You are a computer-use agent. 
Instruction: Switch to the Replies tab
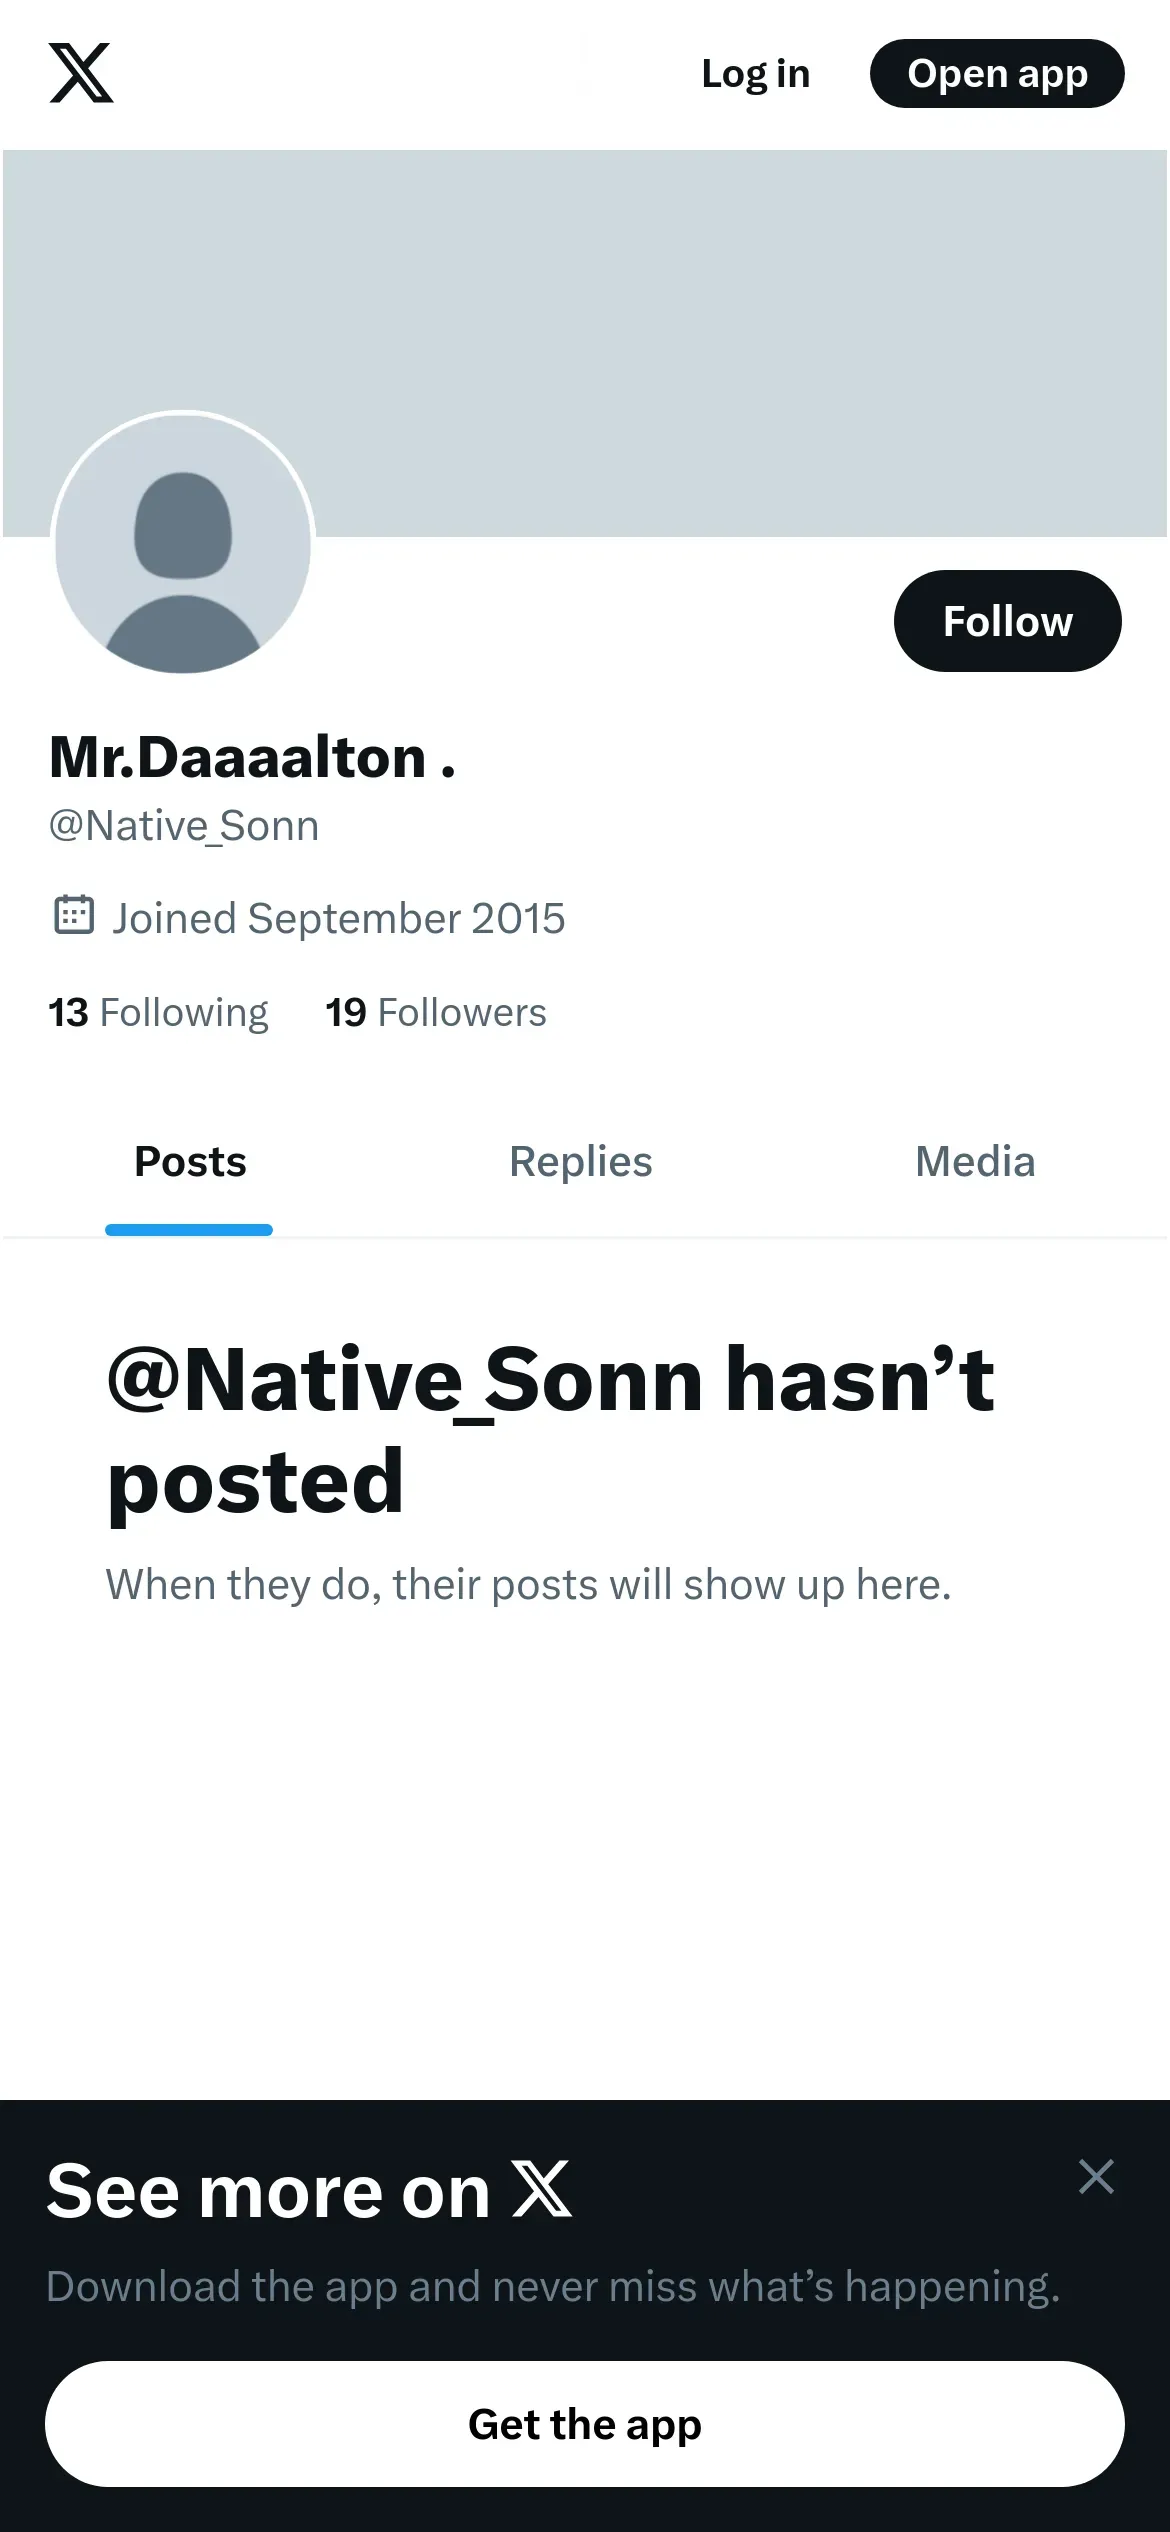coord(580,1162)
